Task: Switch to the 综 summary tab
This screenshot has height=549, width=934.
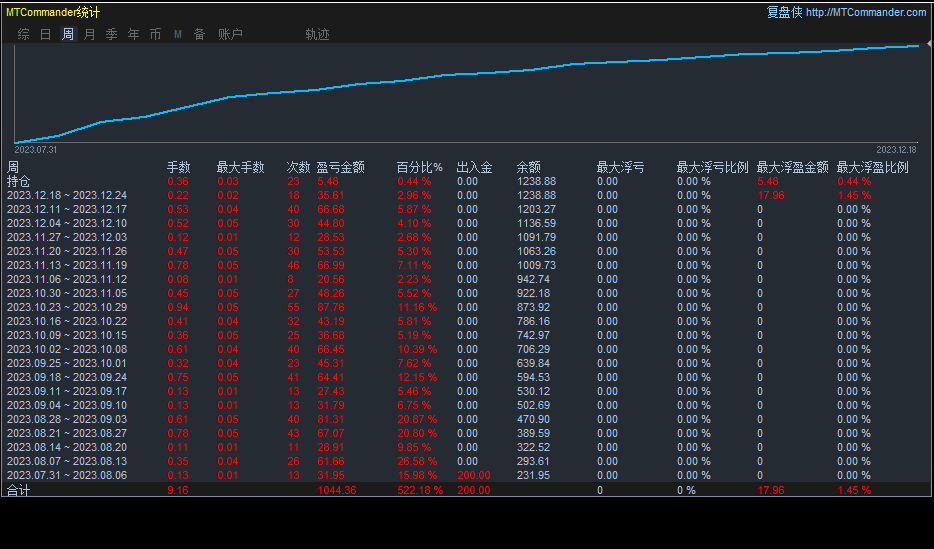Action: [24, 35]
